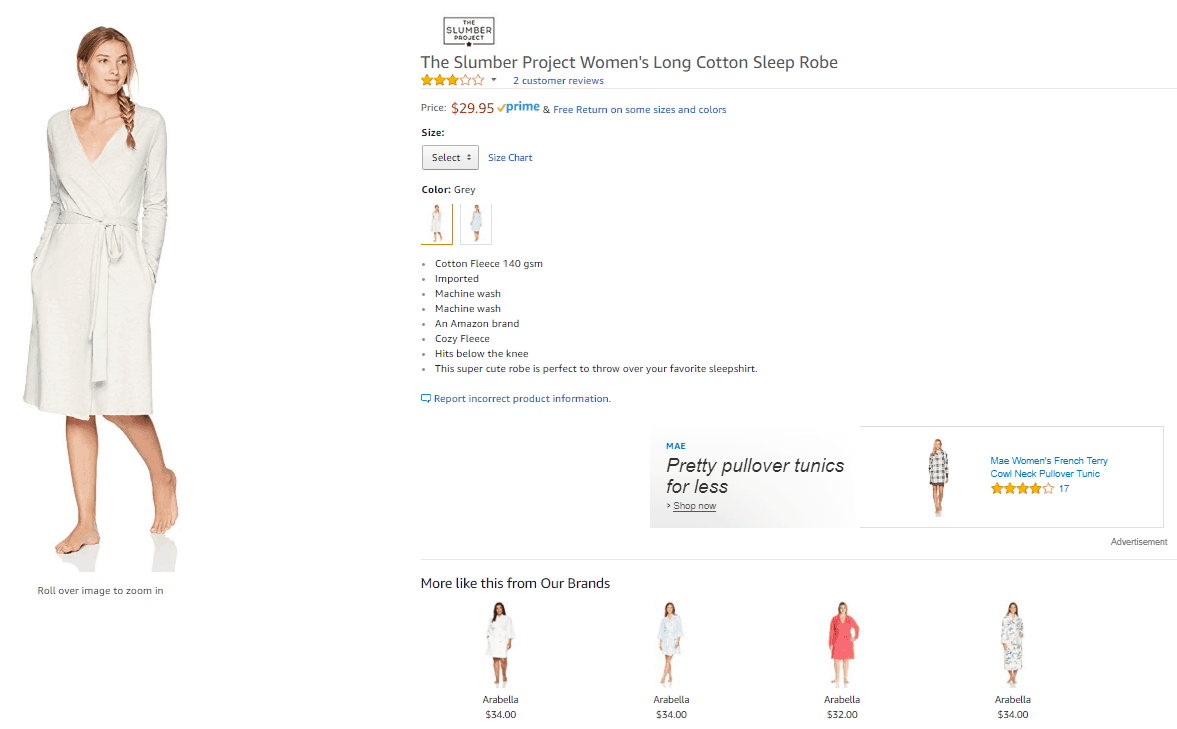Viewport: 1177px width, 729px height.
Task: Open the floral Arabella robe thumbnail
Action: click(1013, 644)
